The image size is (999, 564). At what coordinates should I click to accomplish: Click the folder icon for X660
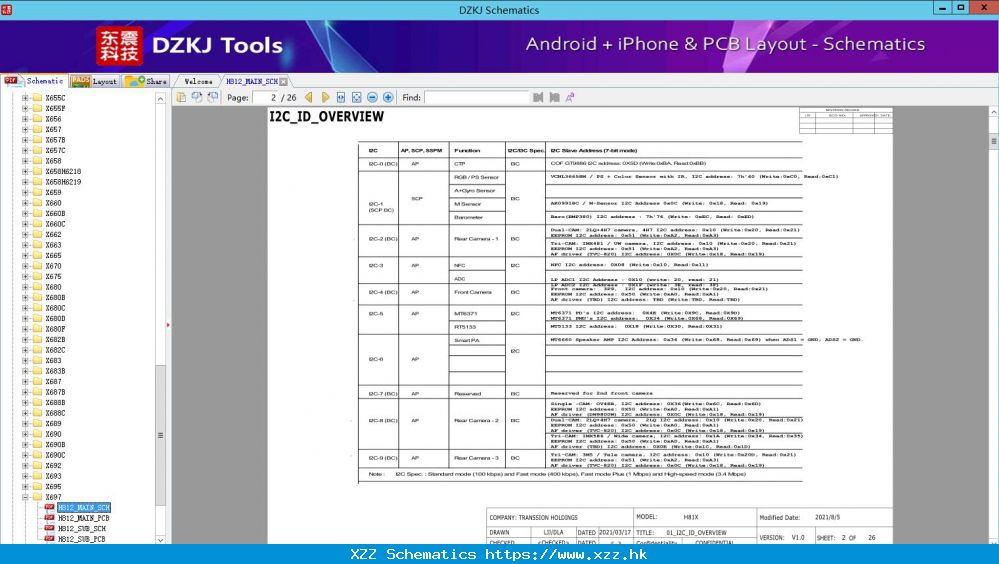tap(38, 203)
